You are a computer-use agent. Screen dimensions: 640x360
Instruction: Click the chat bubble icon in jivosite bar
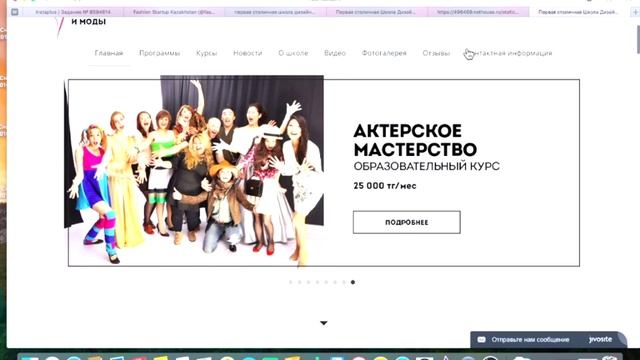point(481,340)
